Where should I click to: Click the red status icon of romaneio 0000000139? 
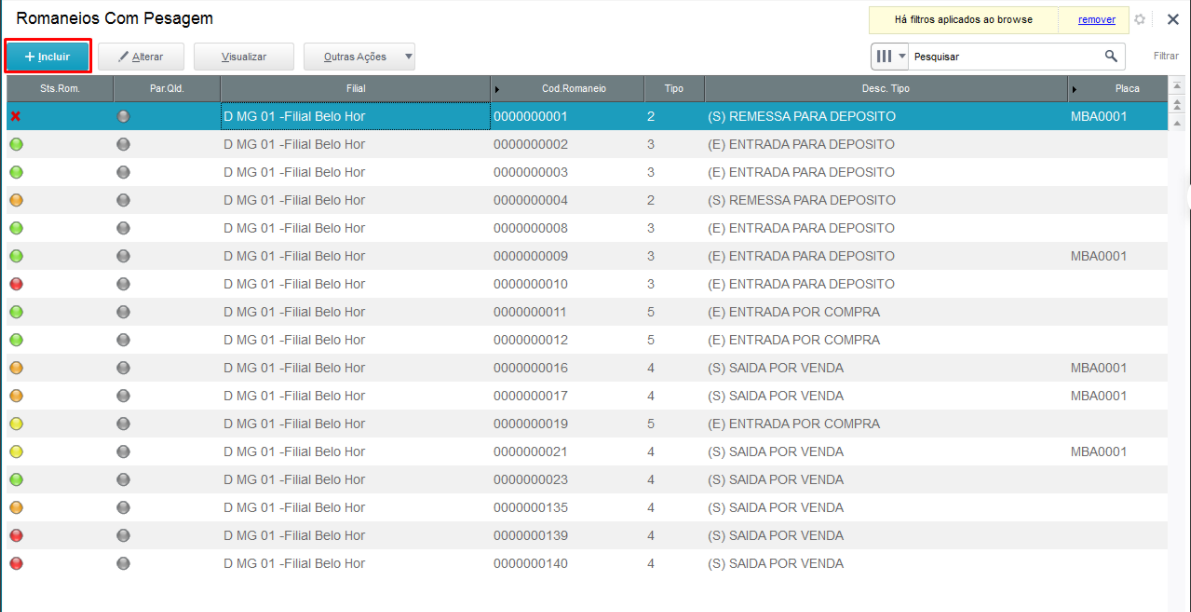(x=16, y=535)
